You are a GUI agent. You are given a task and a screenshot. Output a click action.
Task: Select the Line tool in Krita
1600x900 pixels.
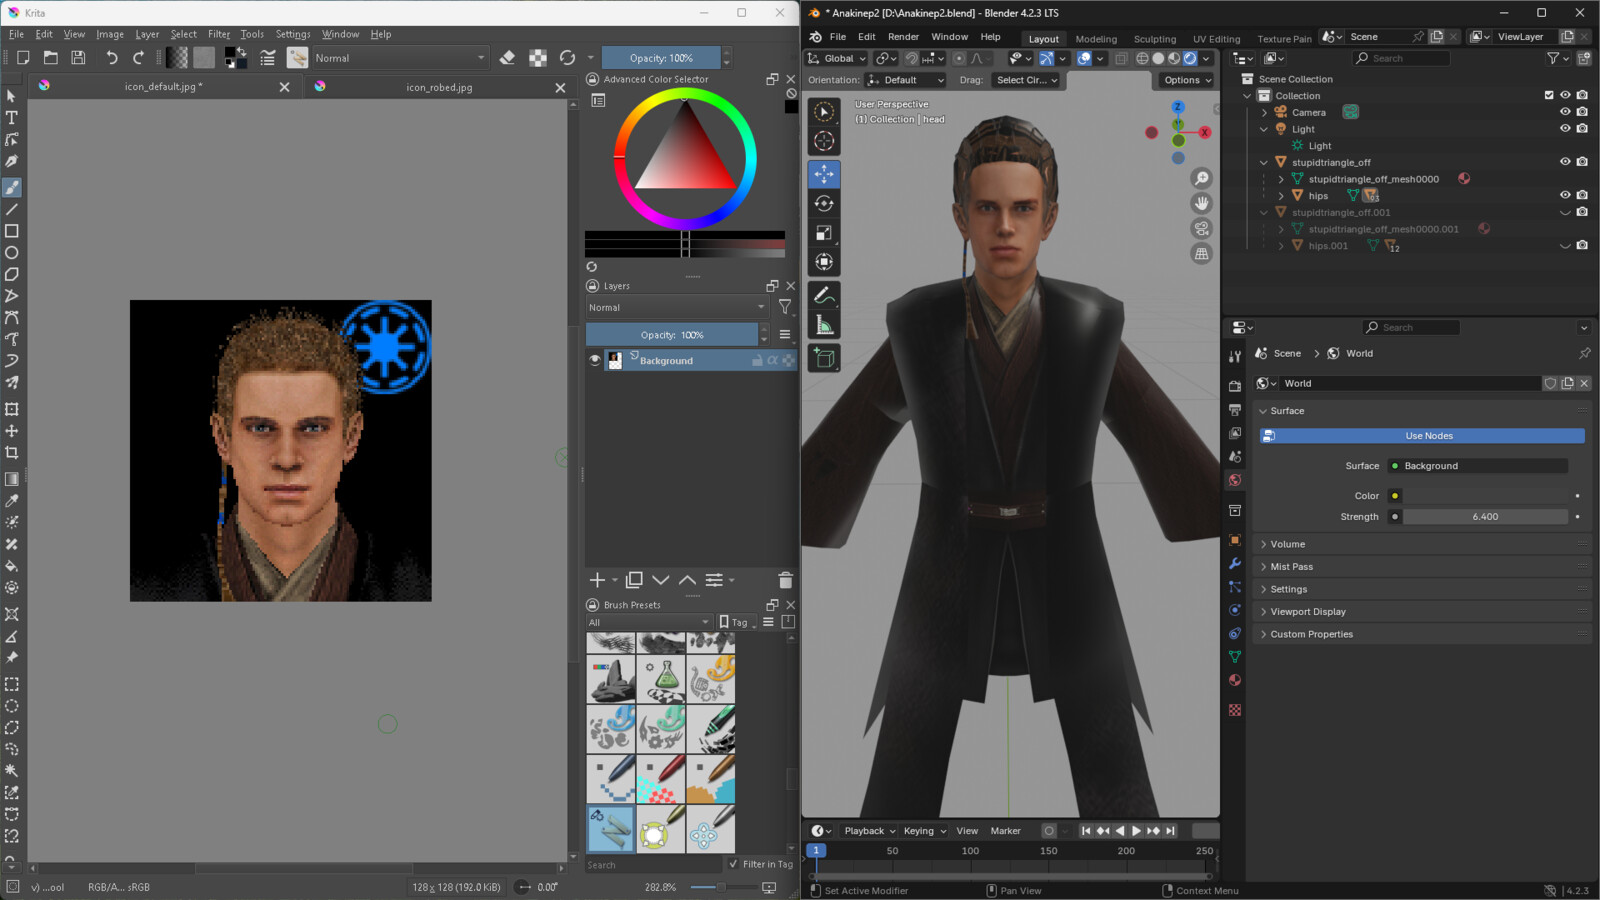tap(12, 210)
